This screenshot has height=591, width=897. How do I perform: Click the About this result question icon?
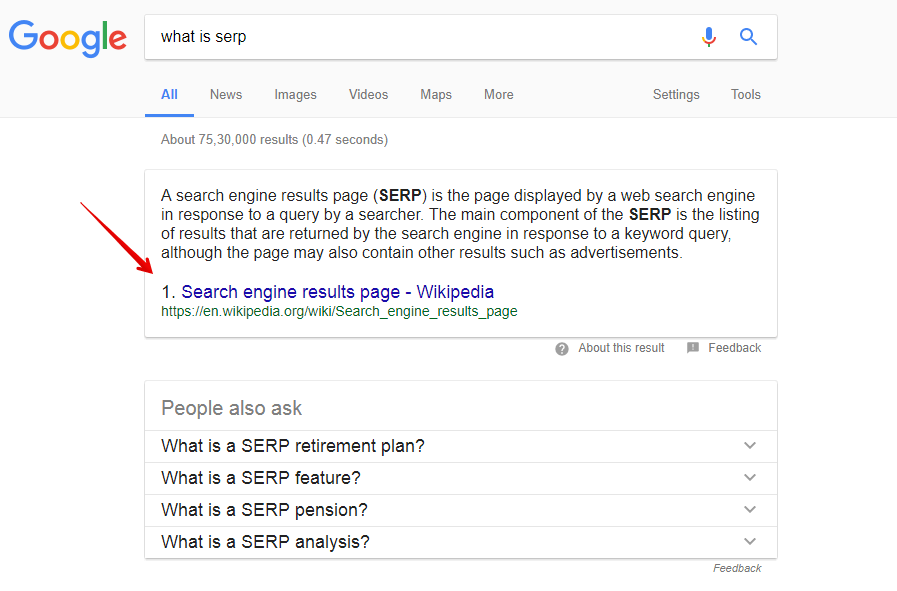pyautogui.click(x=562, y=348)
